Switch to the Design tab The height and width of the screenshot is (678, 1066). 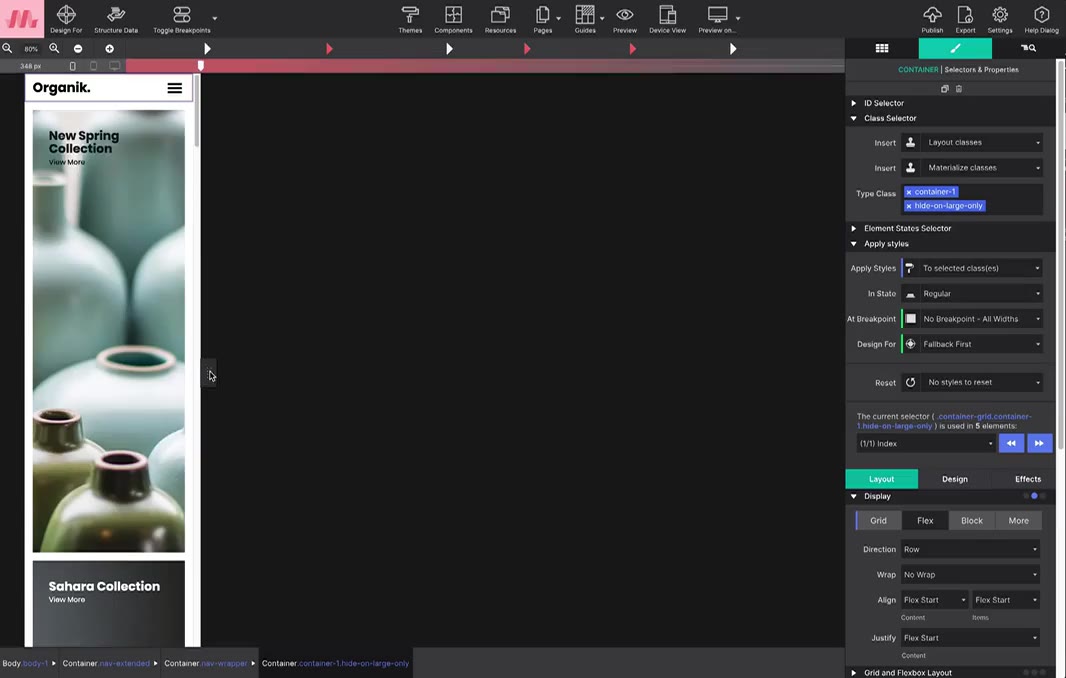(x=954, y=479)
